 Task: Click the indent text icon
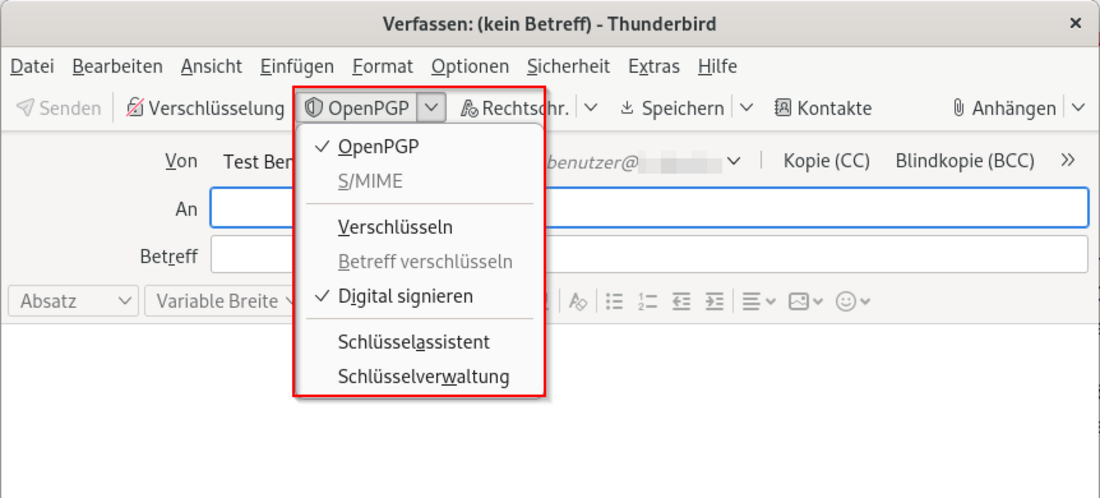pos(713,302)
